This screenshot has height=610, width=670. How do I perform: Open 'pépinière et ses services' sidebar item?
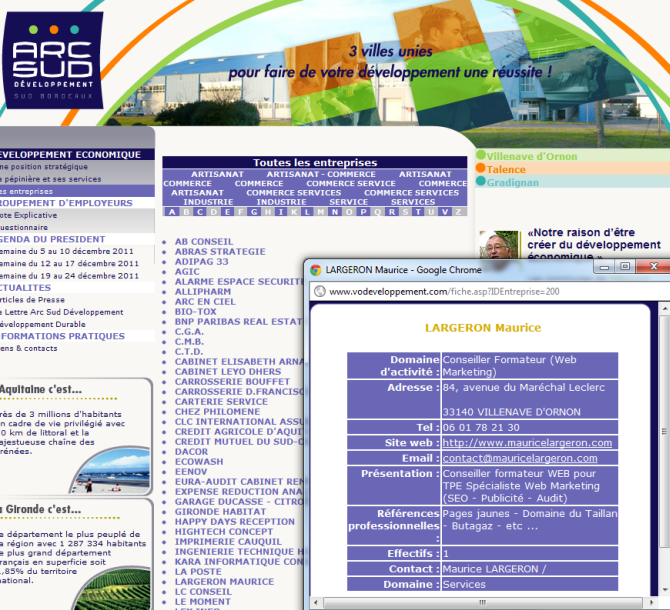(x=51, y=179)
